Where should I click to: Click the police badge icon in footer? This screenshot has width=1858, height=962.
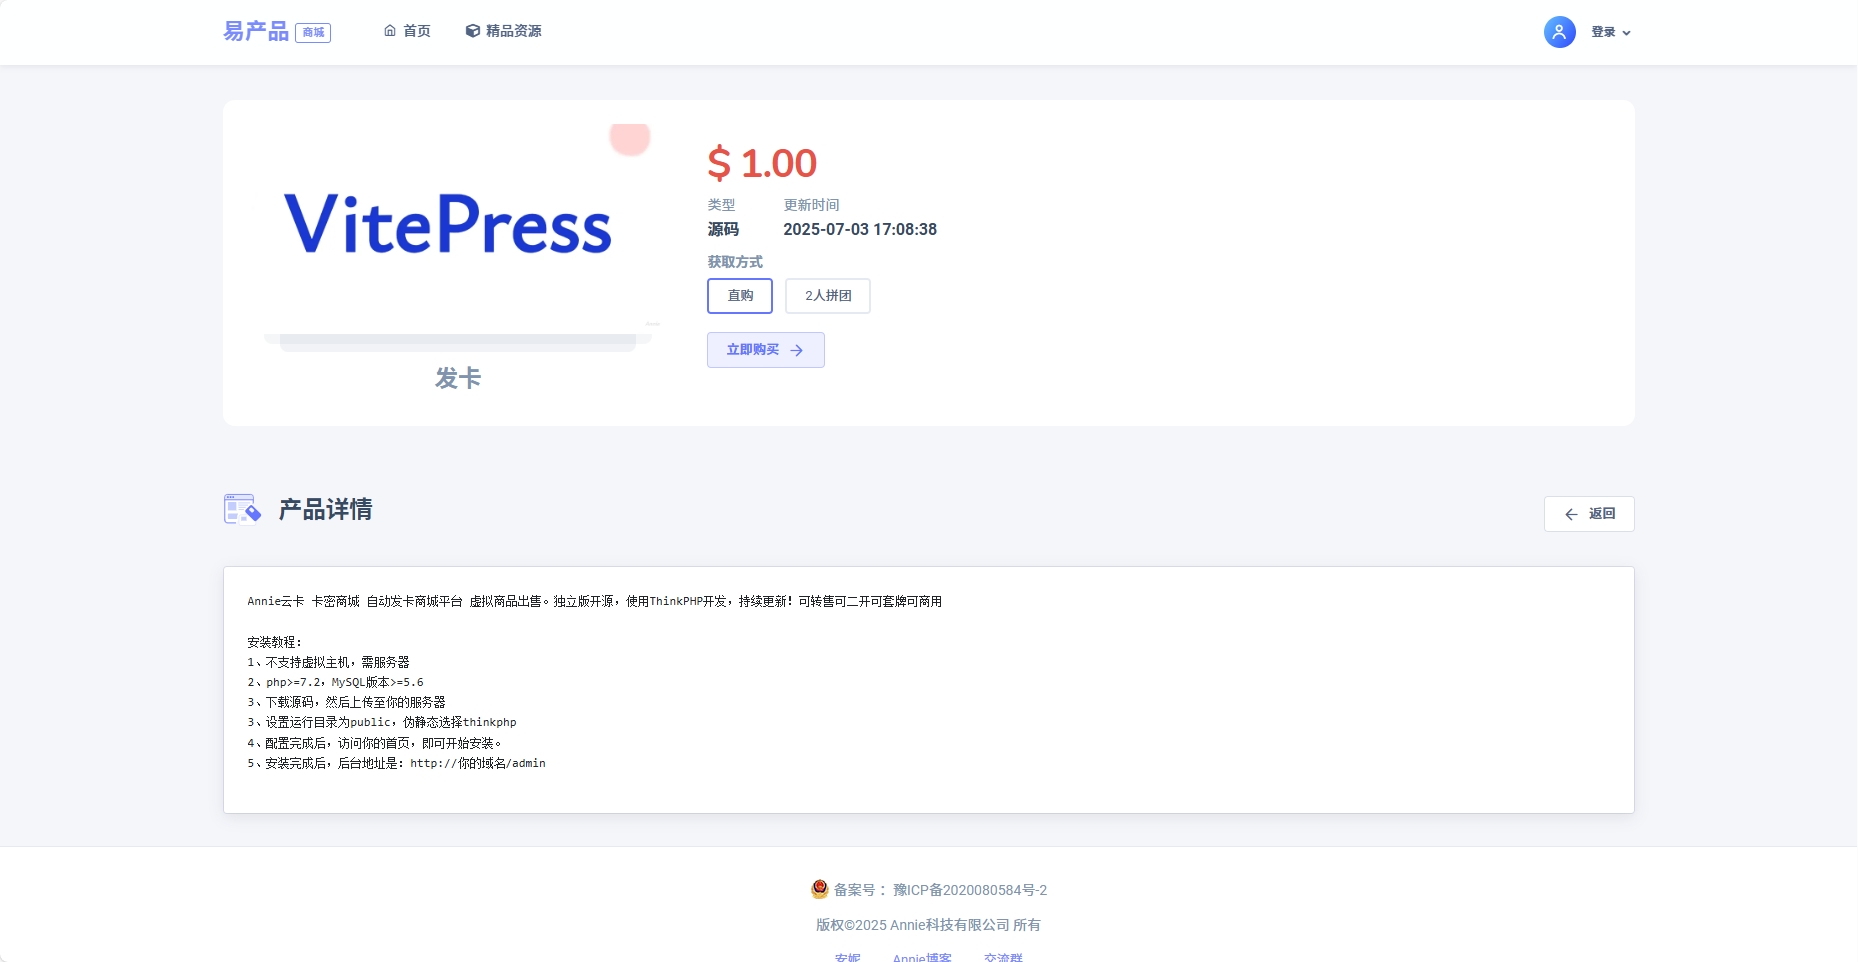click(x=819, y=890)
